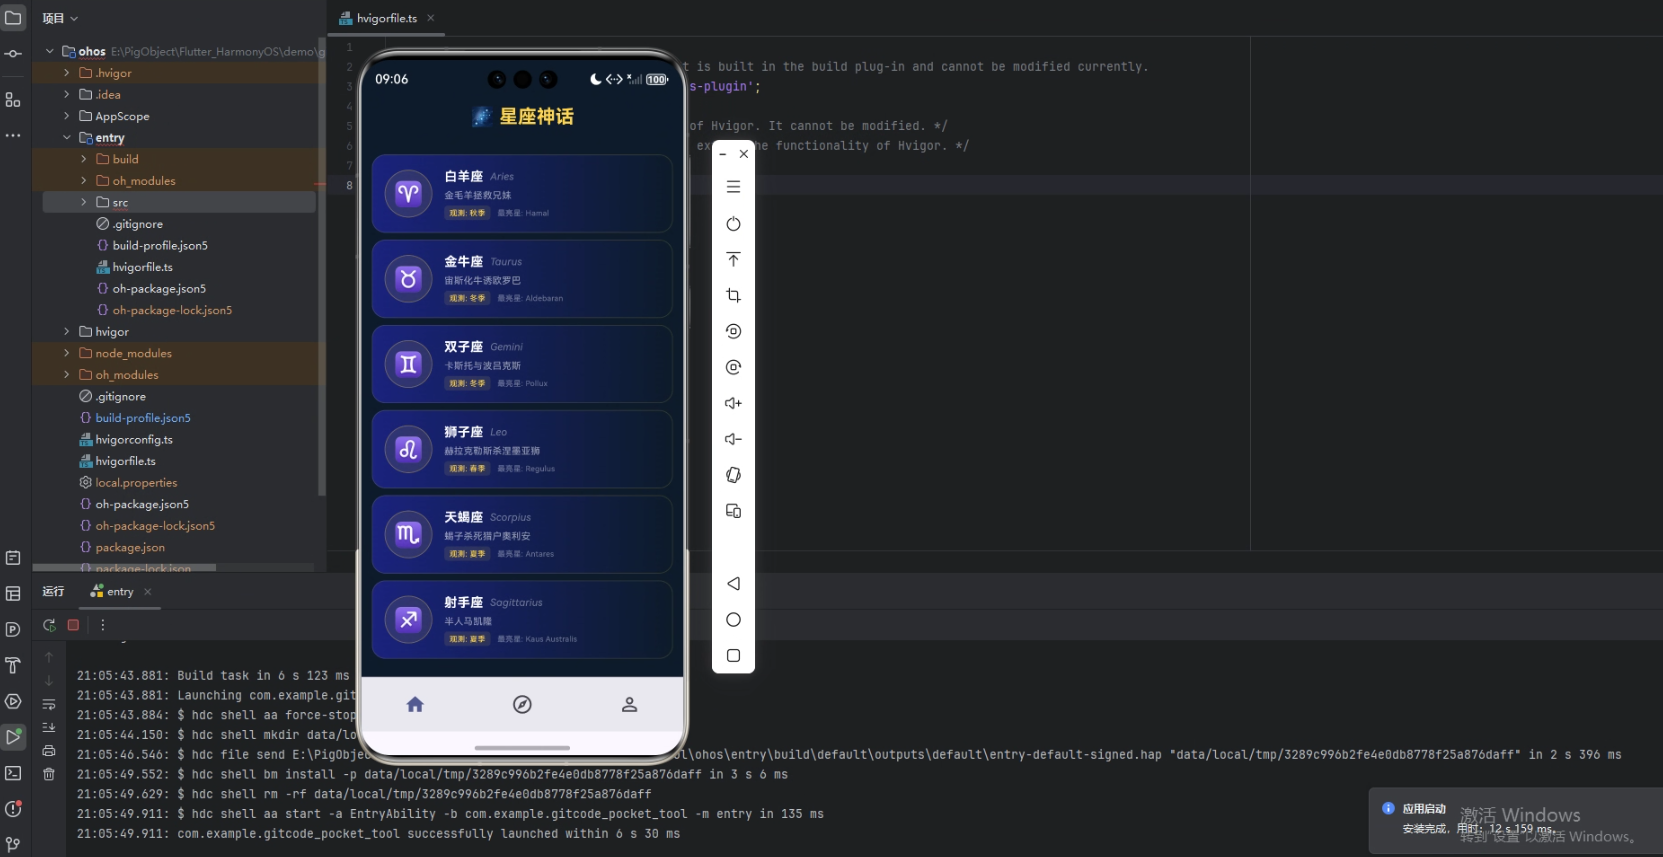This screenshot has width=1663, height=857.
Task: Click emulator home circle button
Action: click(733, 620)
